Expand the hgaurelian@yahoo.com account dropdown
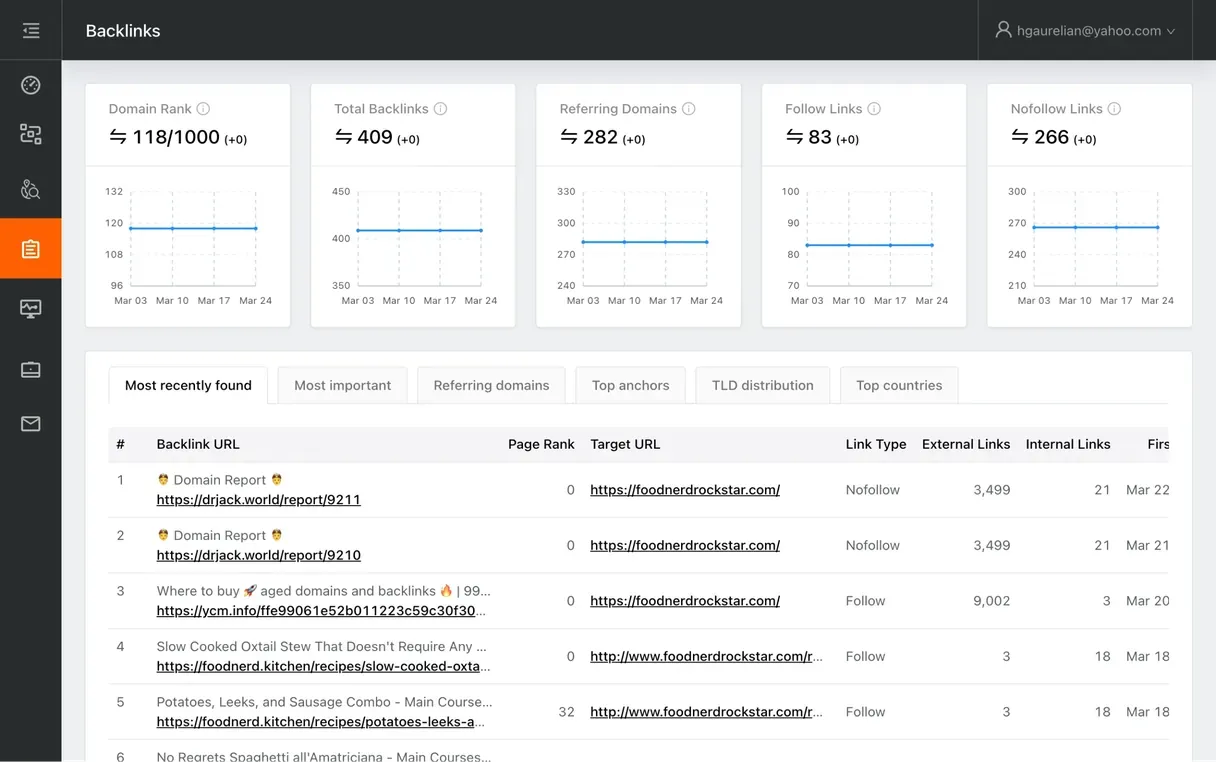The width and height of the screenshot is (1216, 762). pos(1085,30)
